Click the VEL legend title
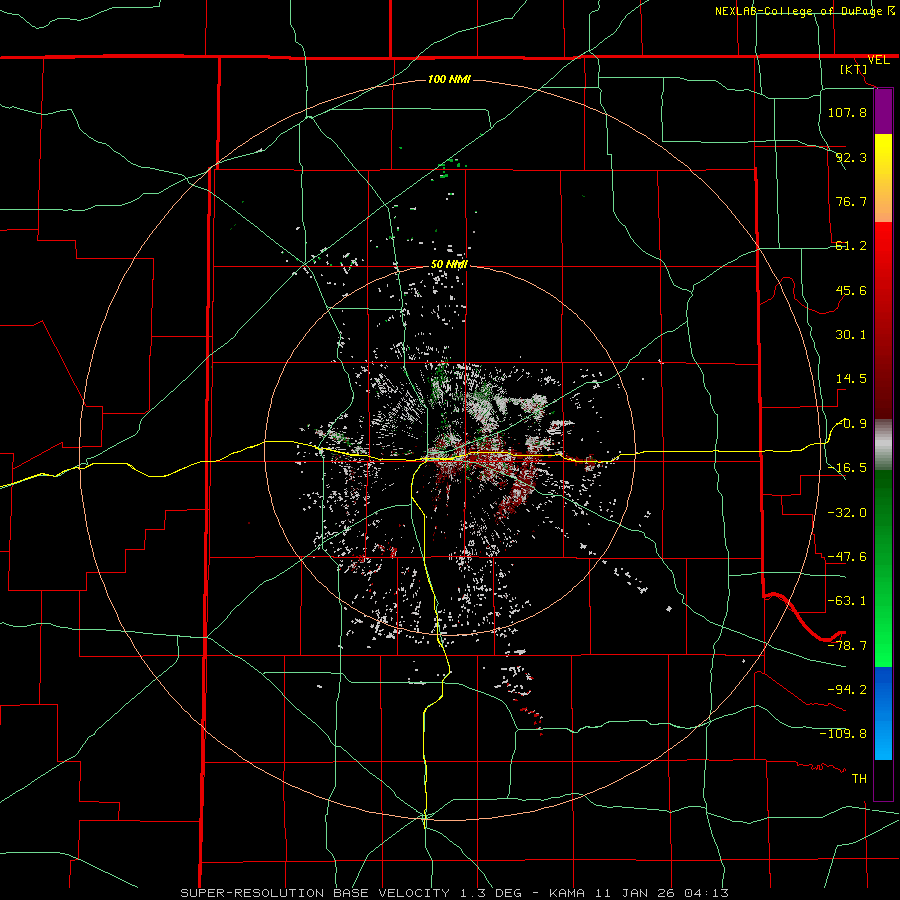Viewport: 900px width, 900px height. 878,60
